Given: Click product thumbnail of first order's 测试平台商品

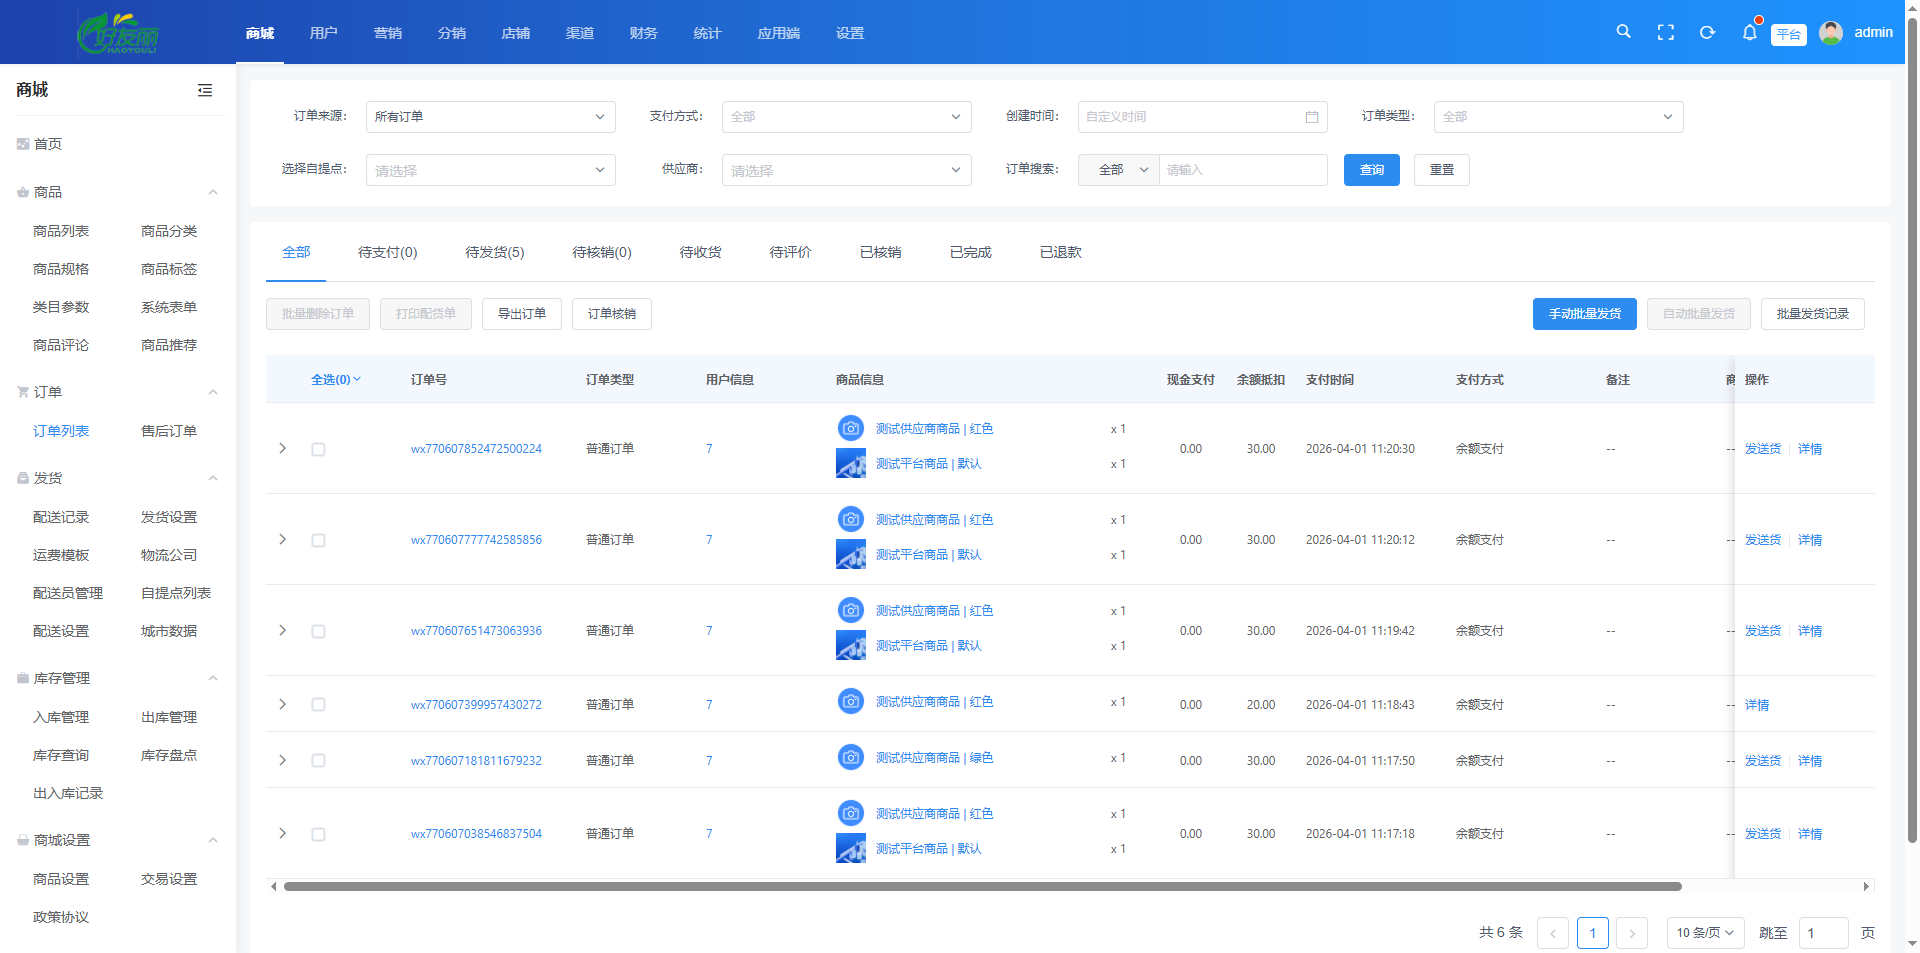Looking at the screenshot, I should pos(850,464).
